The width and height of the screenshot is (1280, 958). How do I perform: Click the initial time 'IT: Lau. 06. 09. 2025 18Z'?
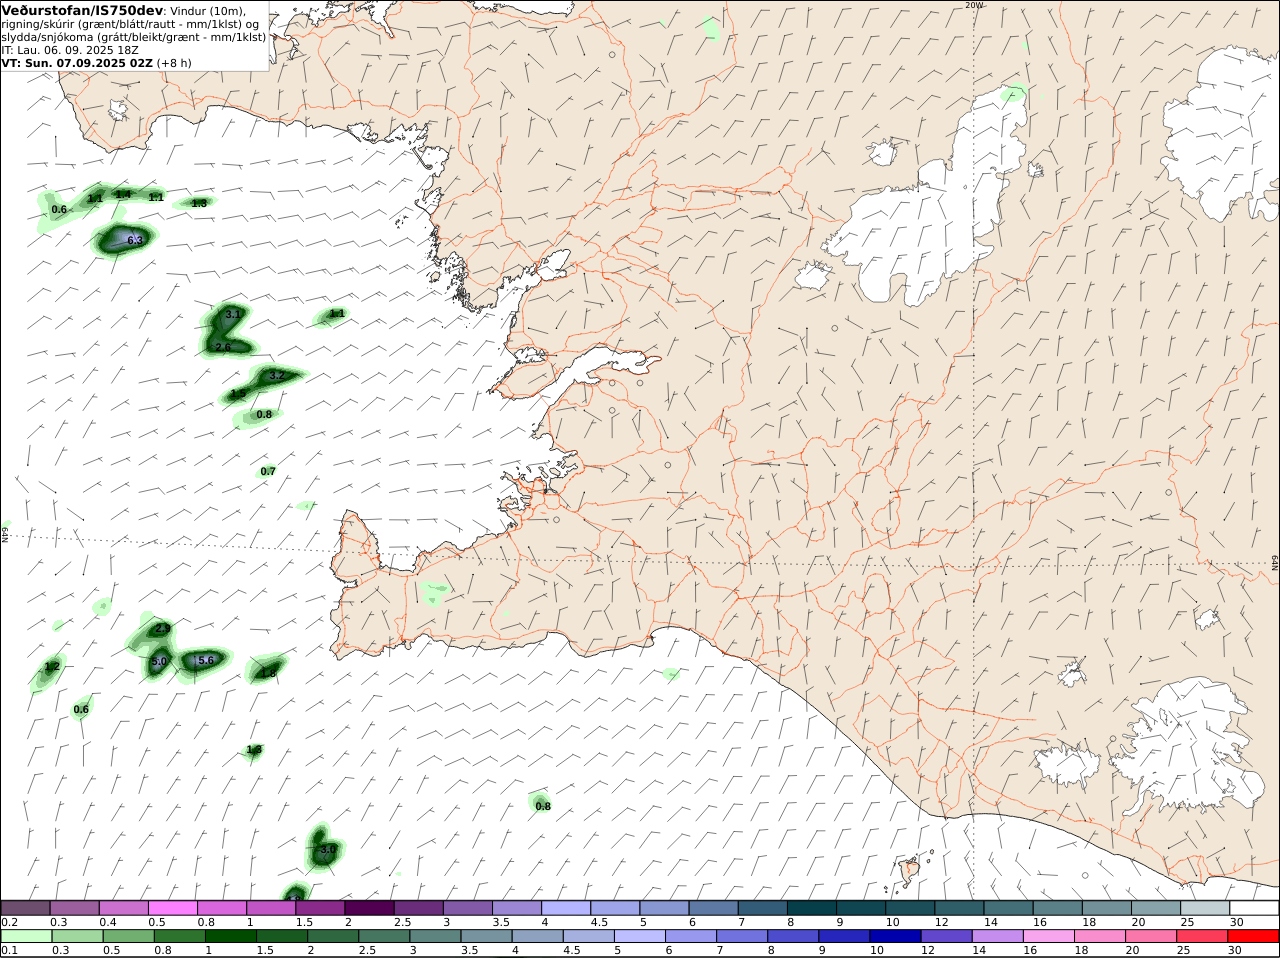[x=70, y=49]
